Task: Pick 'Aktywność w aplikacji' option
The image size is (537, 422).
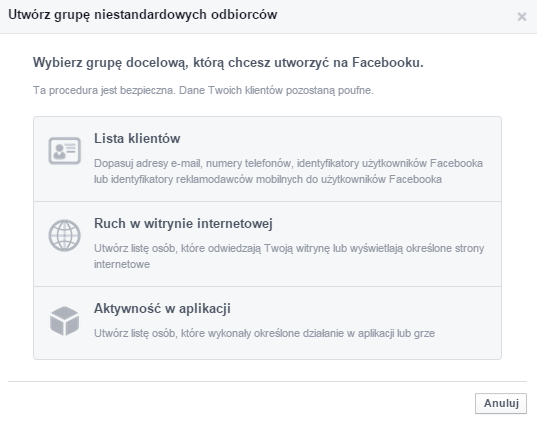Action: [x=267, y=323]
